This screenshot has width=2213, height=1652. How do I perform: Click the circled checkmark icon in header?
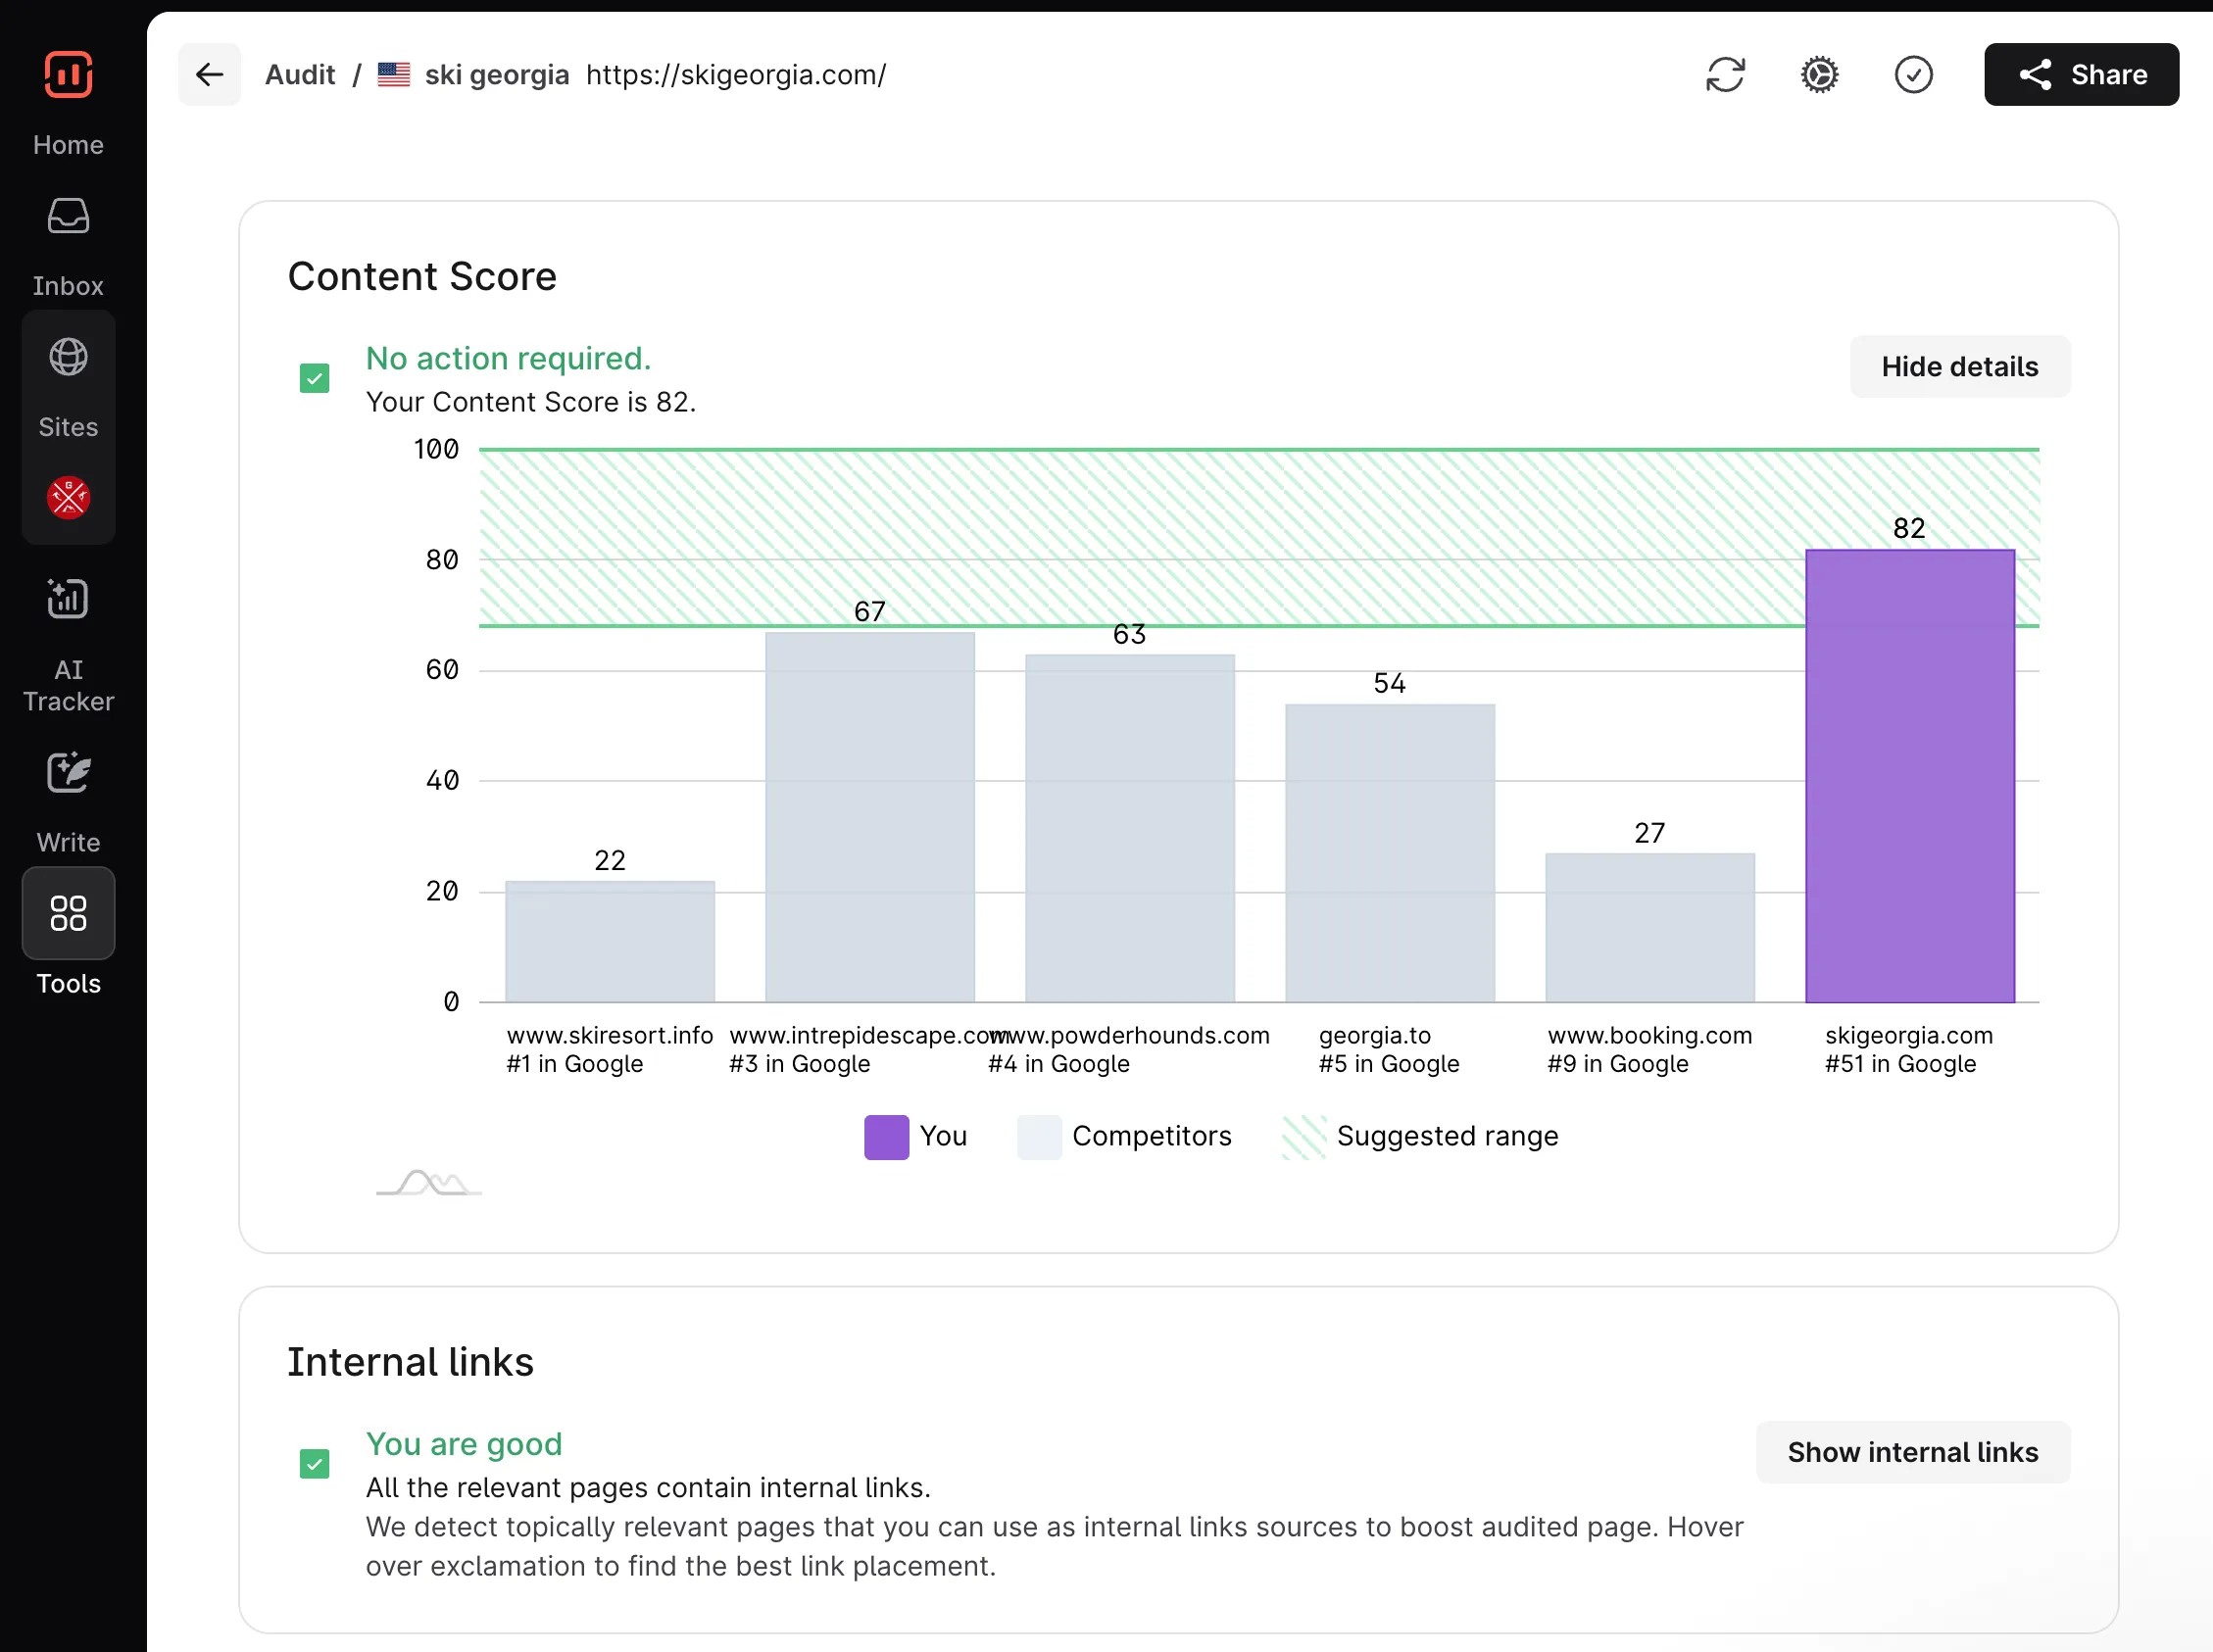[x=1913, y=75]
